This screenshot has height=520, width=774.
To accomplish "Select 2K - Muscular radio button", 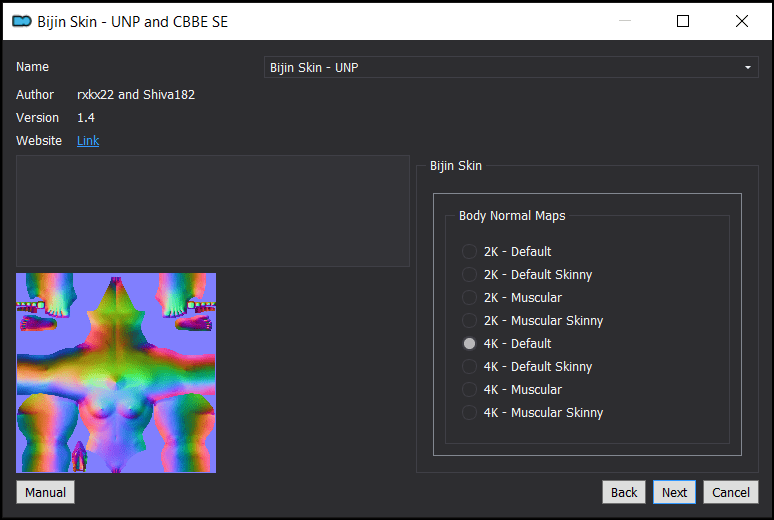I will [511, 297].
